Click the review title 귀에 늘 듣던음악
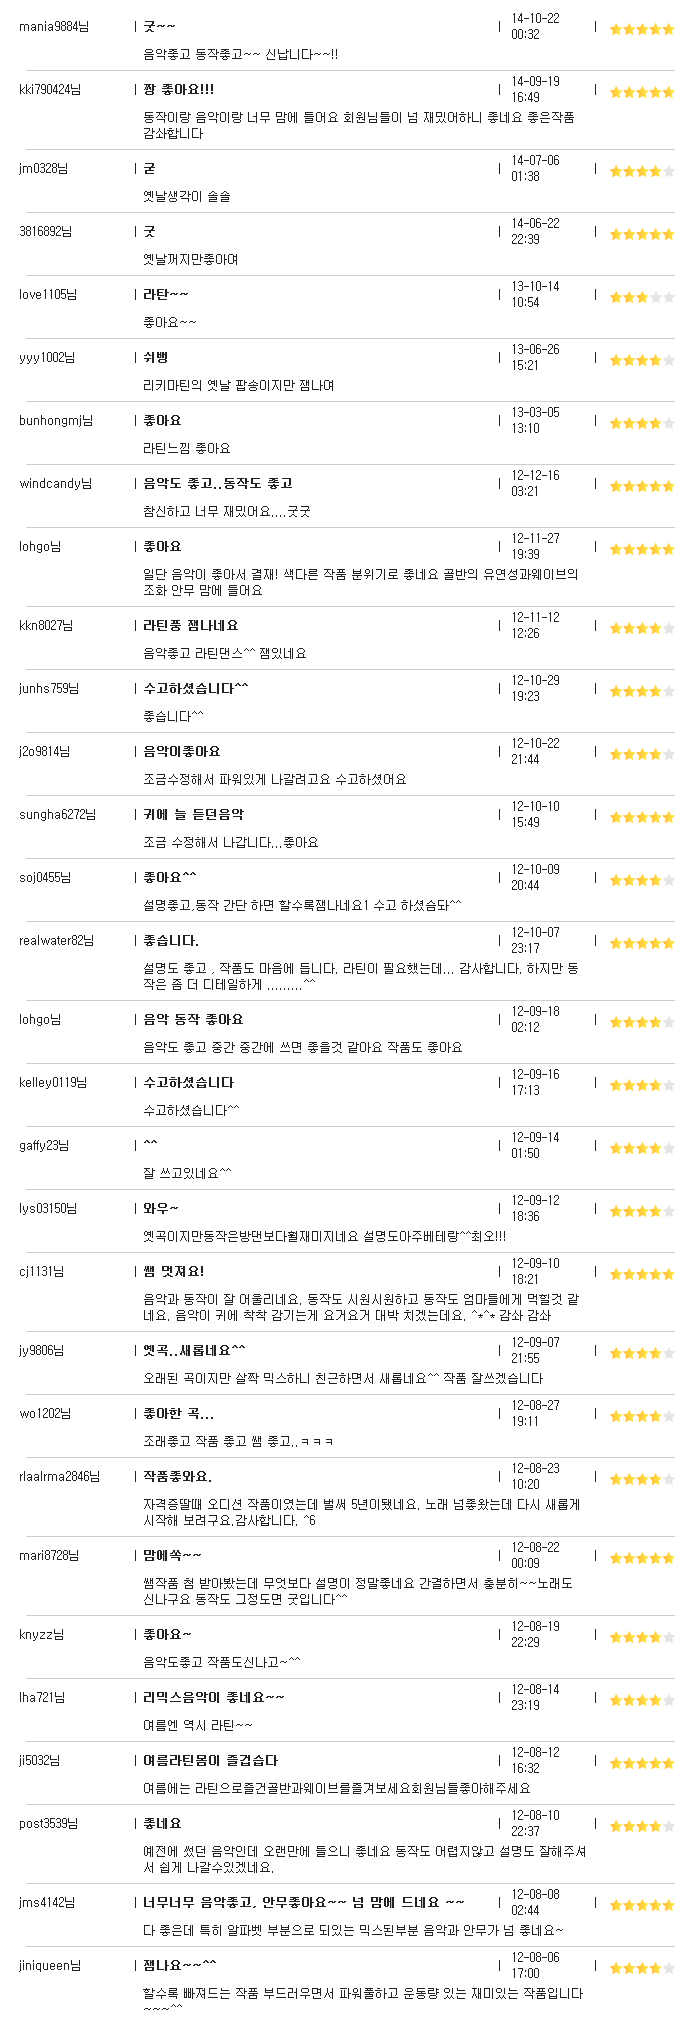The width and height of the screenshot is (699, 2024). tap(193, 814)
